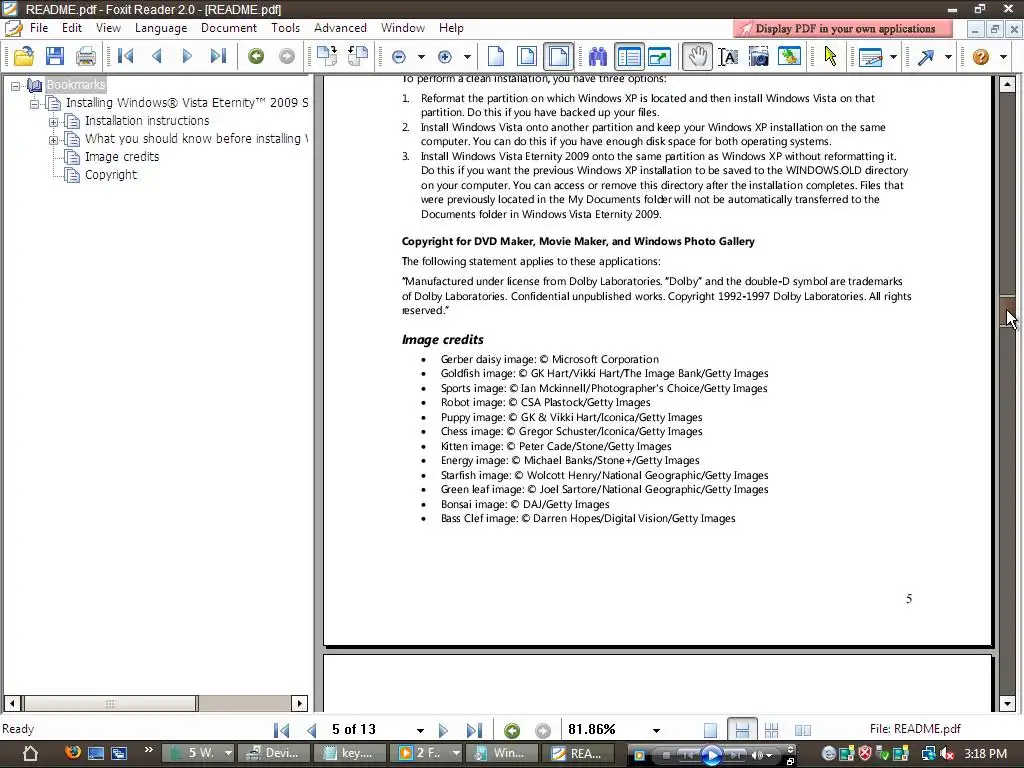1024x768 pixels.
Task: Open Find with binoculars icon
Action: click(598, 57)
